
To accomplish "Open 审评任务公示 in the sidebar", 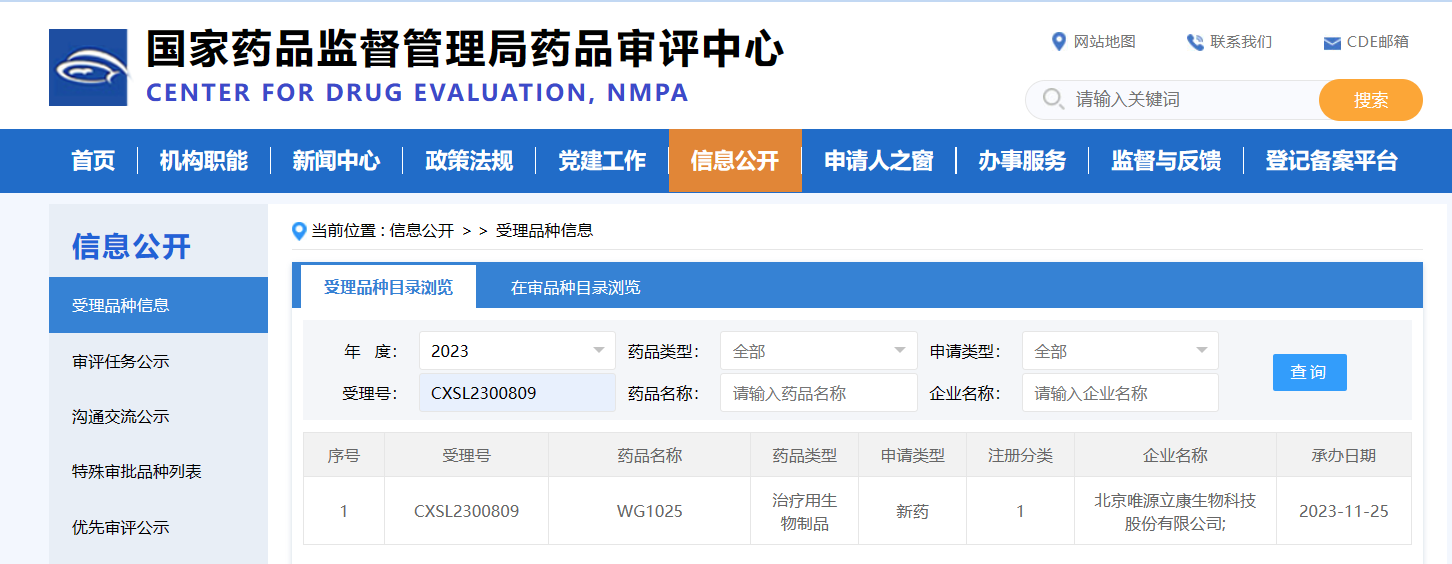I will 121,361.
